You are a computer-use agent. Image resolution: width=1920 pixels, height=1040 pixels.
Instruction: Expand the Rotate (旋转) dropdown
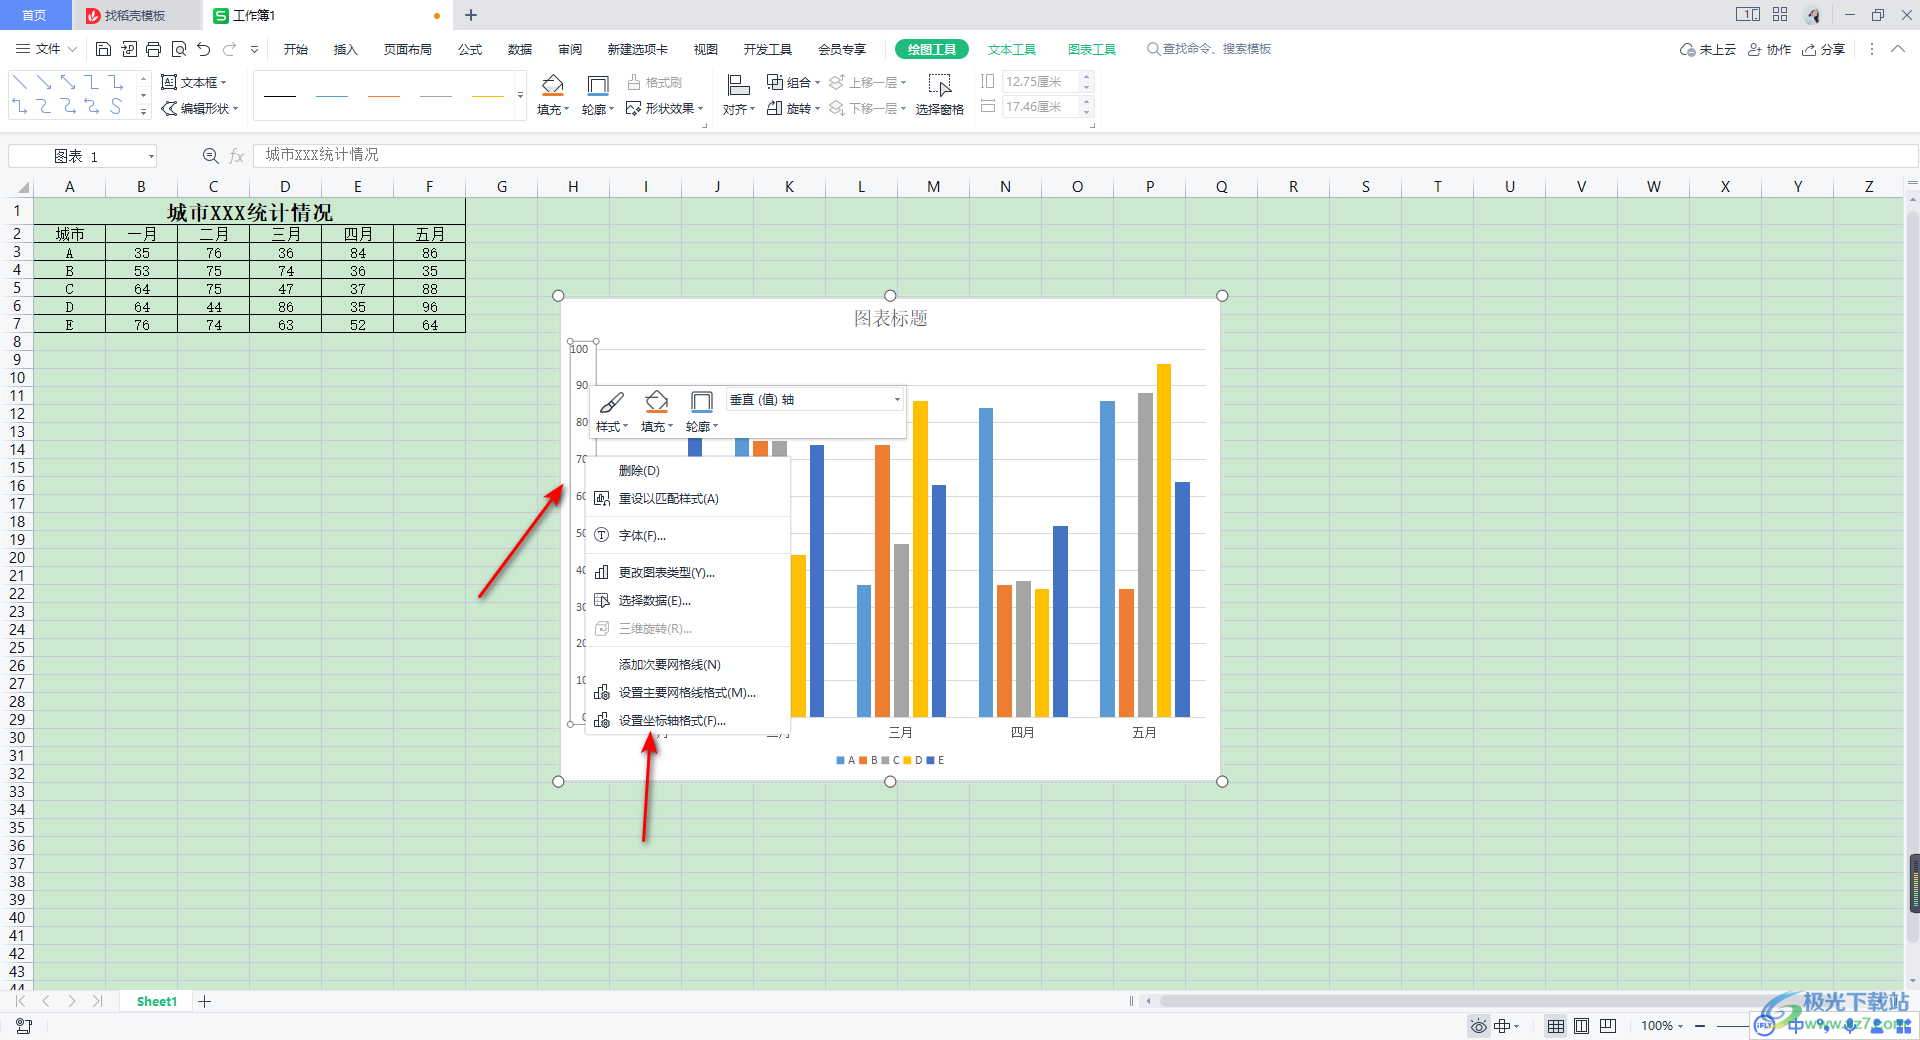pos(817,108)
